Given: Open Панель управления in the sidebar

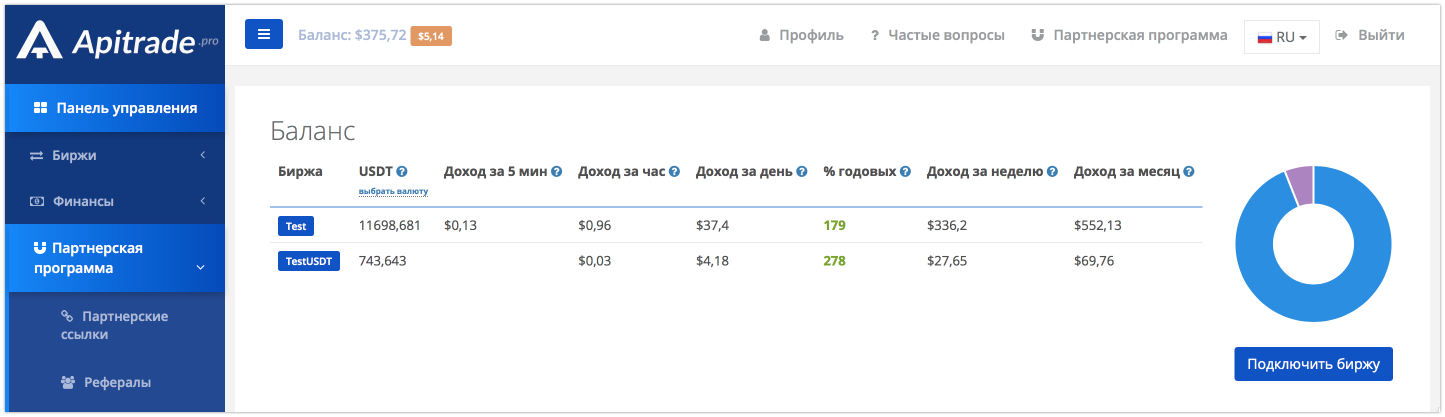Looking at the screenshot, I should click(112, 108).
